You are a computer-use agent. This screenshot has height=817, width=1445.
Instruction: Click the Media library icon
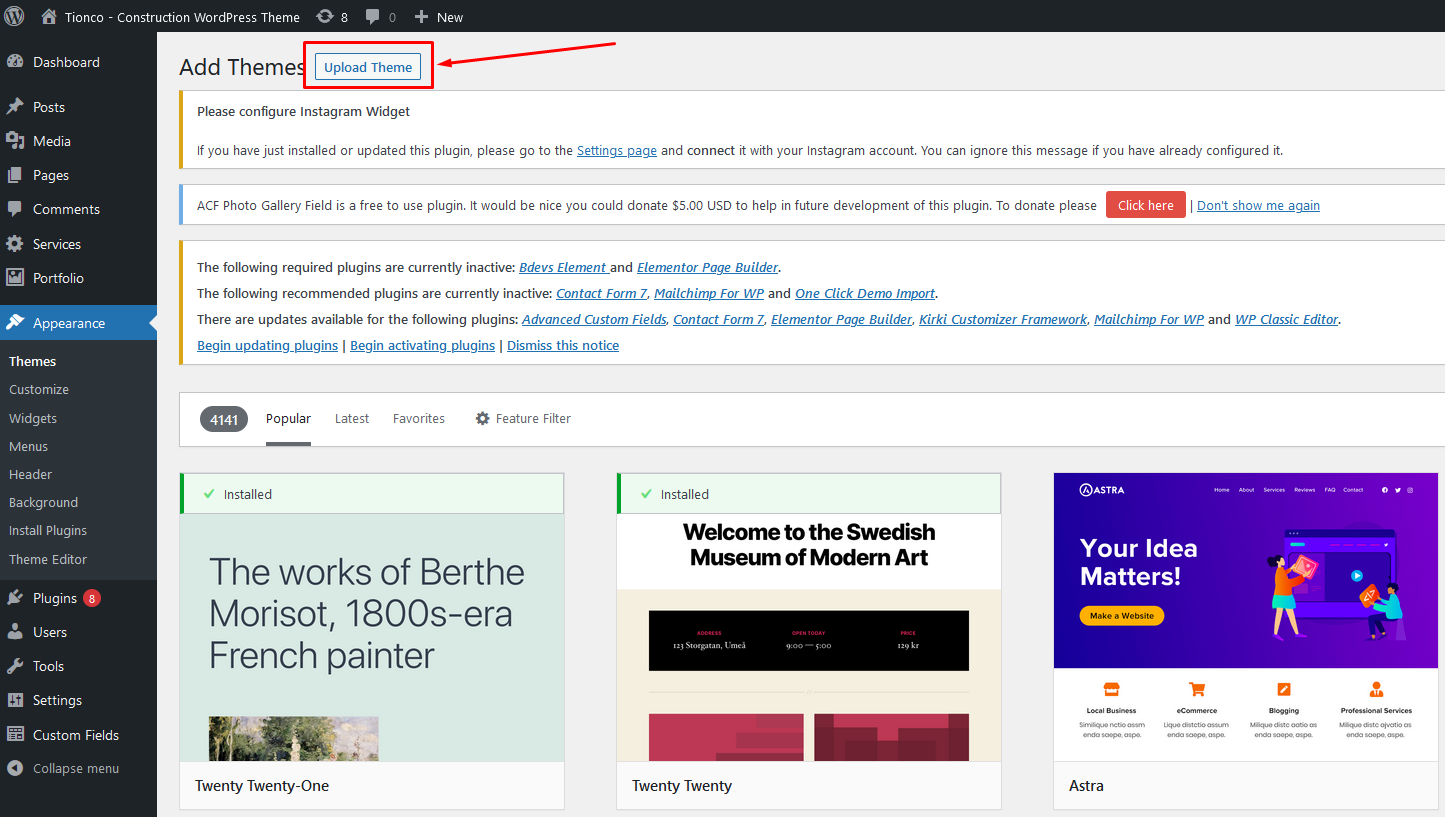[15, 141]
